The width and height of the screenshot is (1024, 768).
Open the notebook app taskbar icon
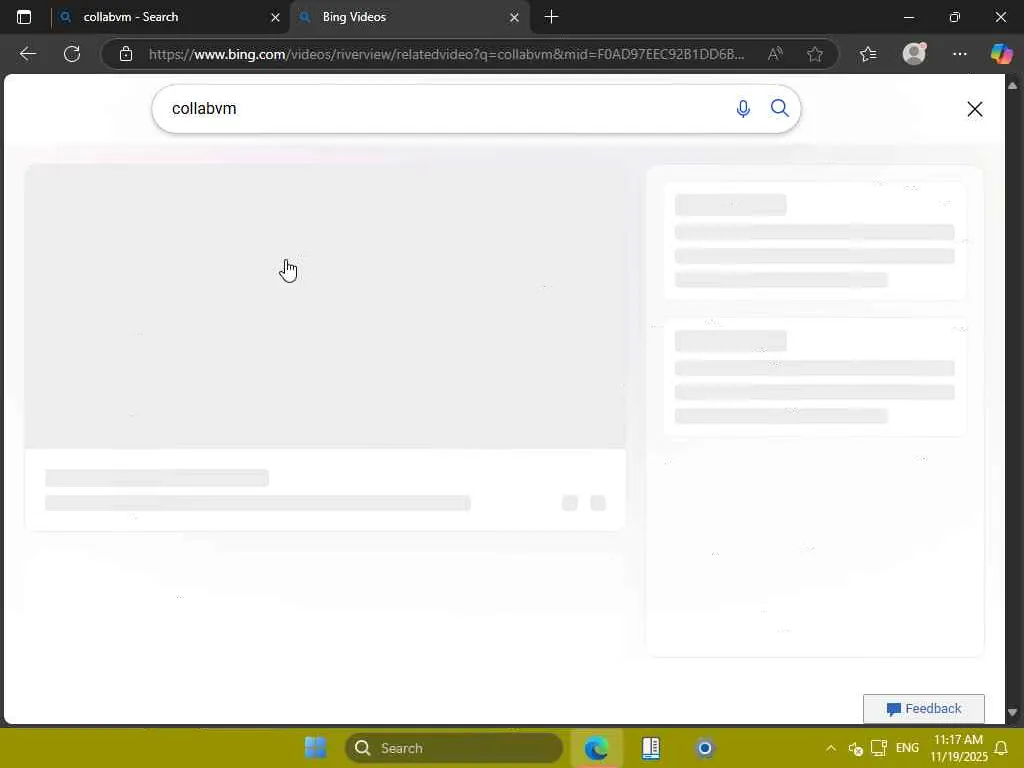650,748
